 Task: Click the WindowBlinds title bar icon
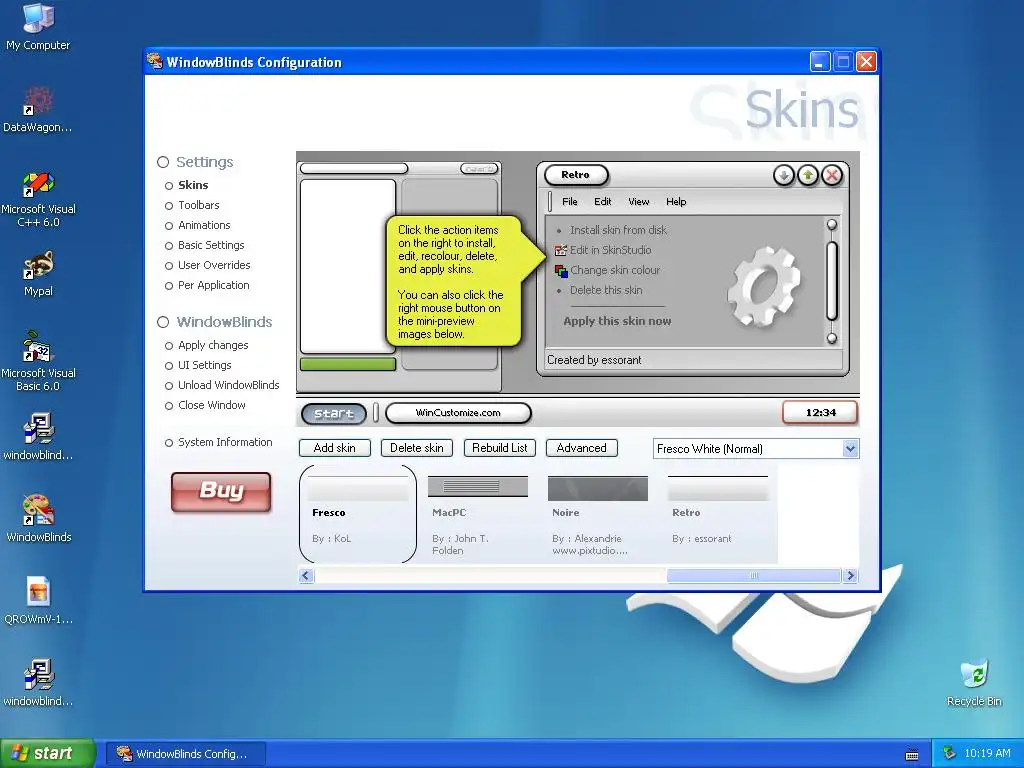point(155,61)
